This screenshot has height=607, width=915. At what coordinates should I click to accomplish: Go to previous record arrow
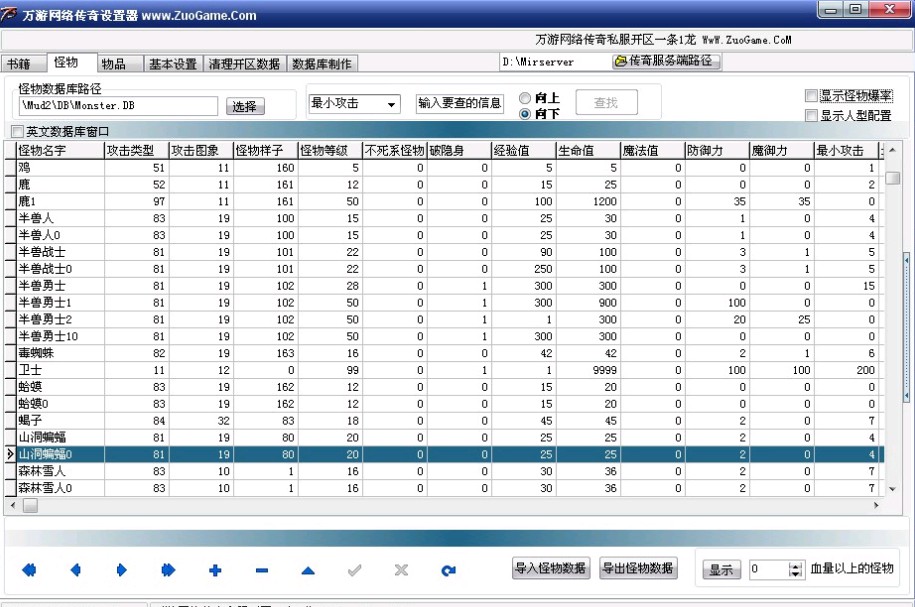click(x=75, y=570)
